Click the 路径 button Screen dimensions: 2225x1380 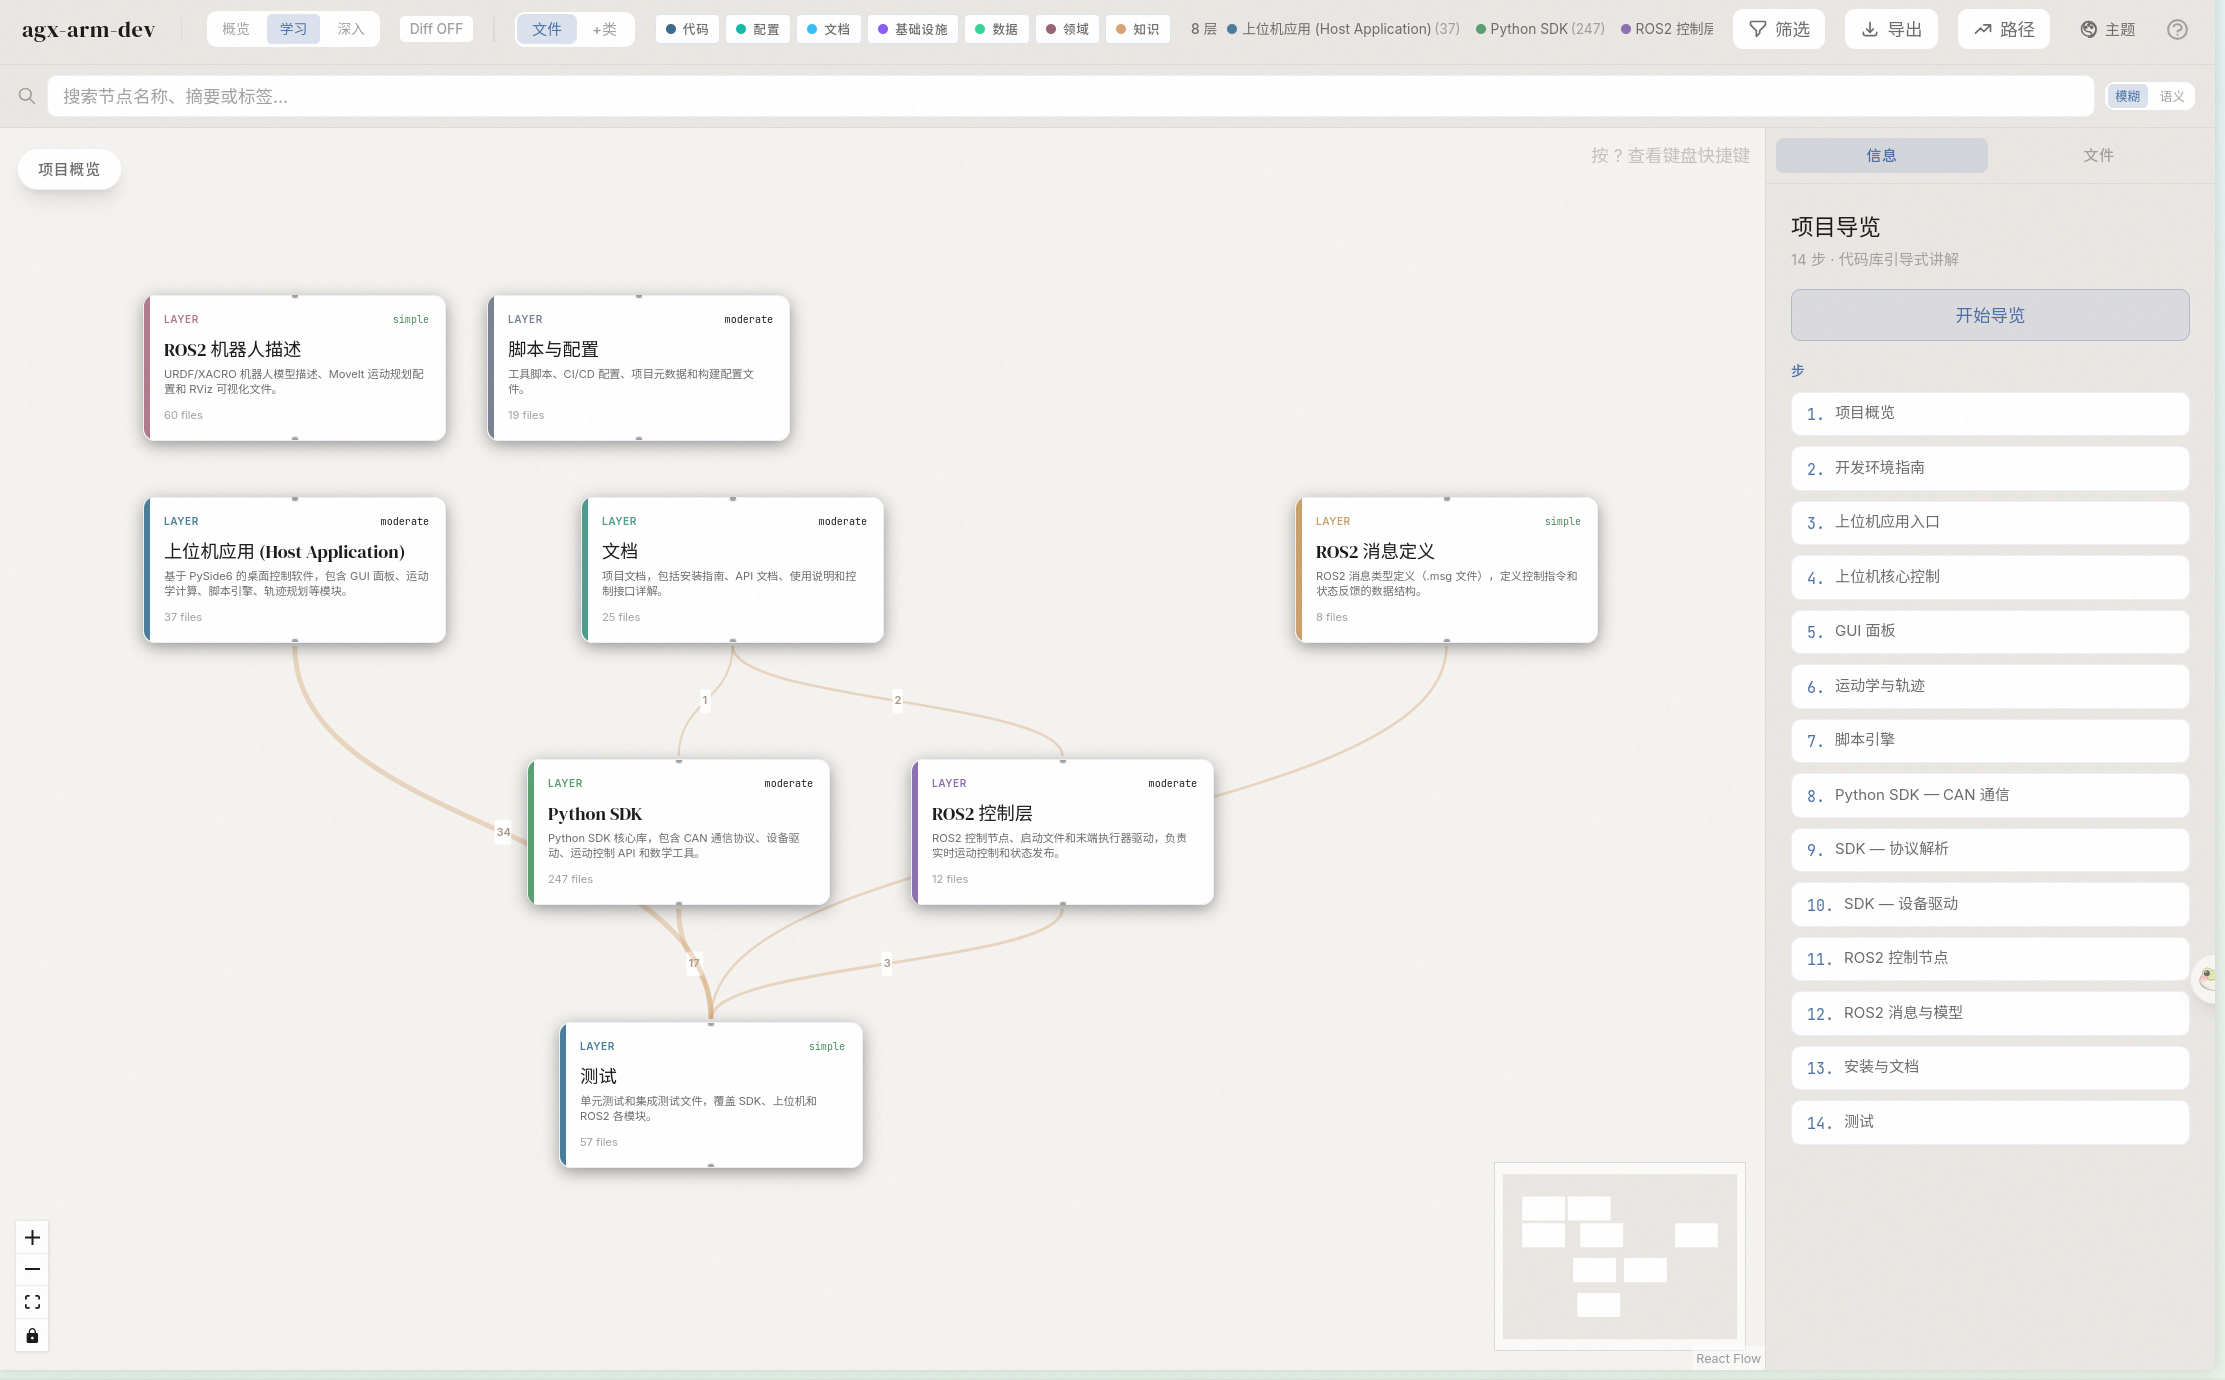[2003, 30]
